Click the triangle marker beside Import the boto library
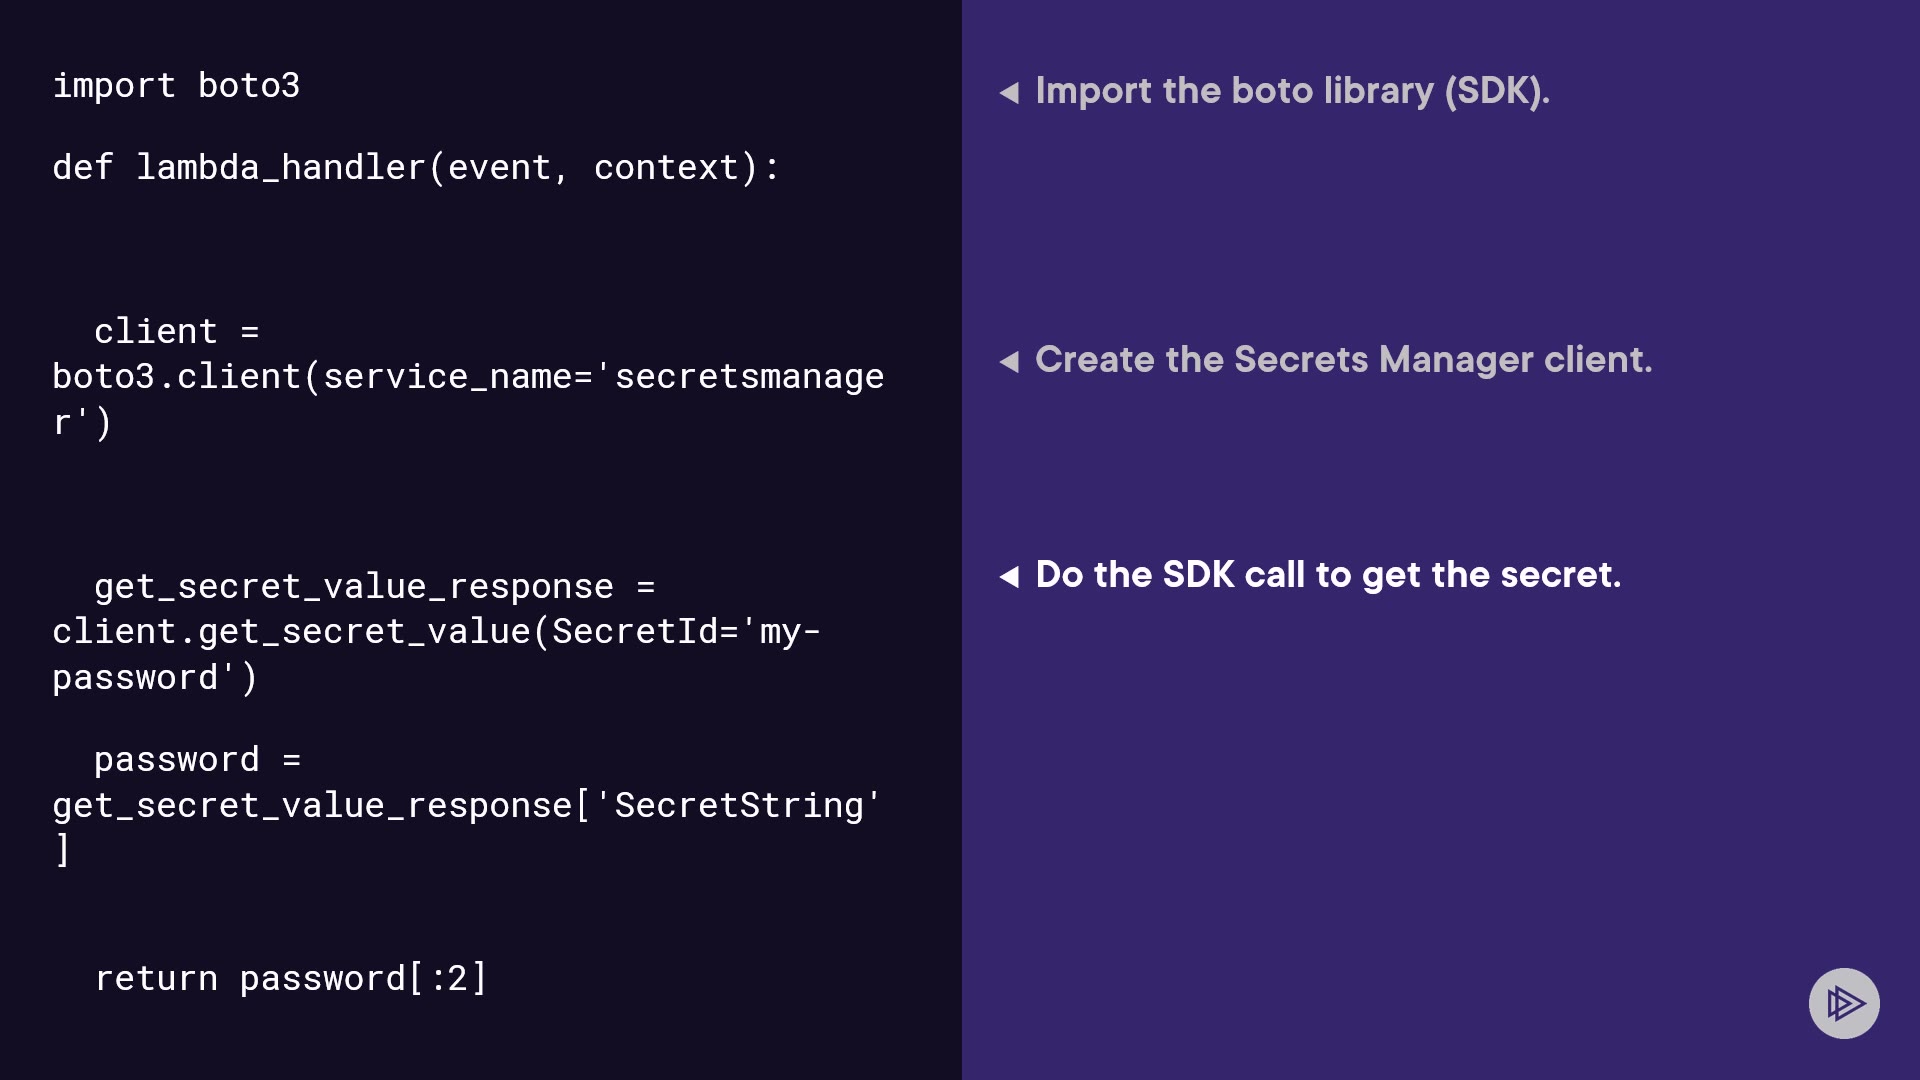This screenshot has width=1920, height=1080. click(x=1009, y=93)
